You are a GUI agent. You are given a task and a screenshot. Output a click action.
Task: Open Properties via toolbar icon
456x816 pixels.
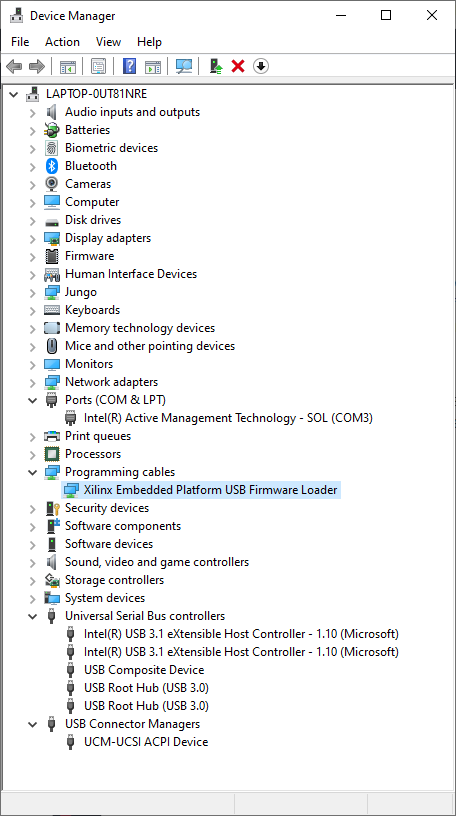98,66
